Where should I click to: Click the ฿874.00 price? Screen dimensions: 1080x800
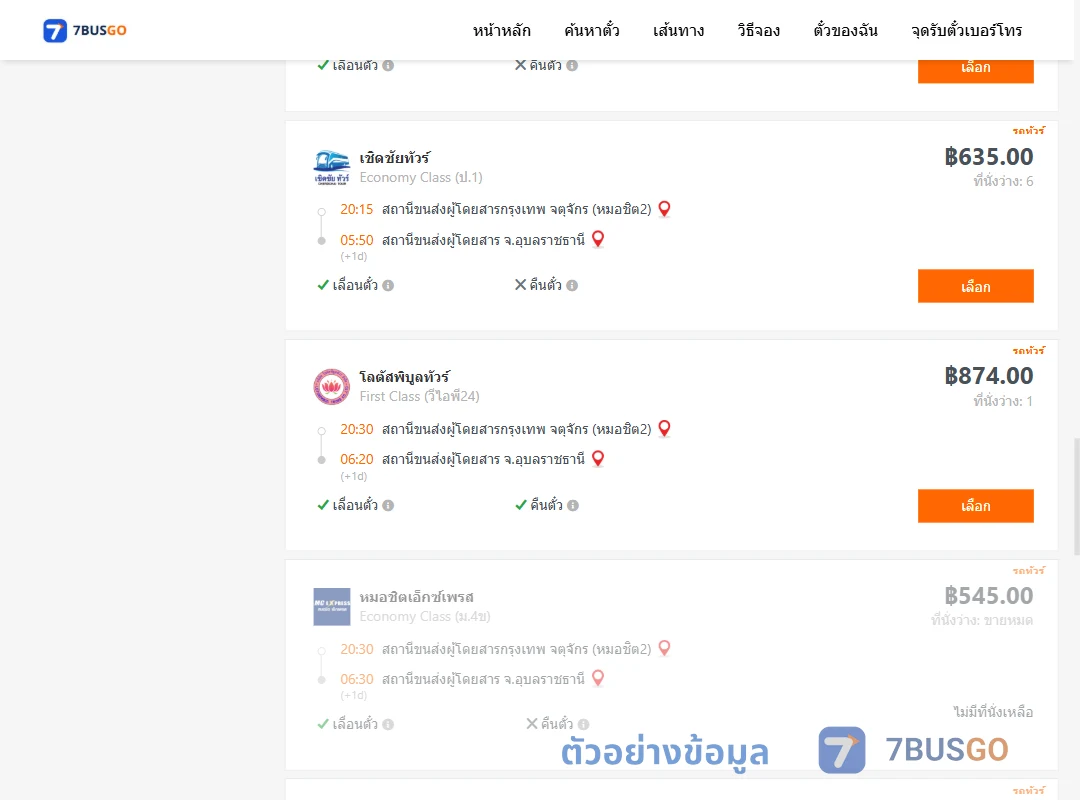[x=988, y=376]
